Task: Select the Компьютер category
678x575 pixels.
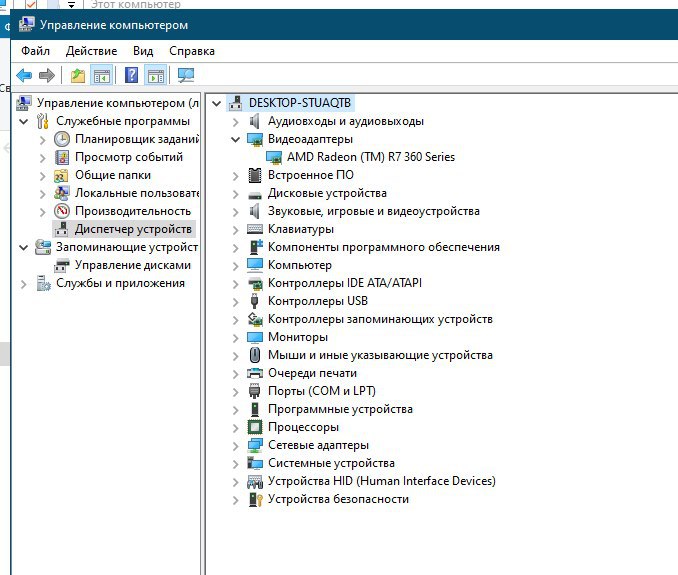Action: [x=300, y=265]
